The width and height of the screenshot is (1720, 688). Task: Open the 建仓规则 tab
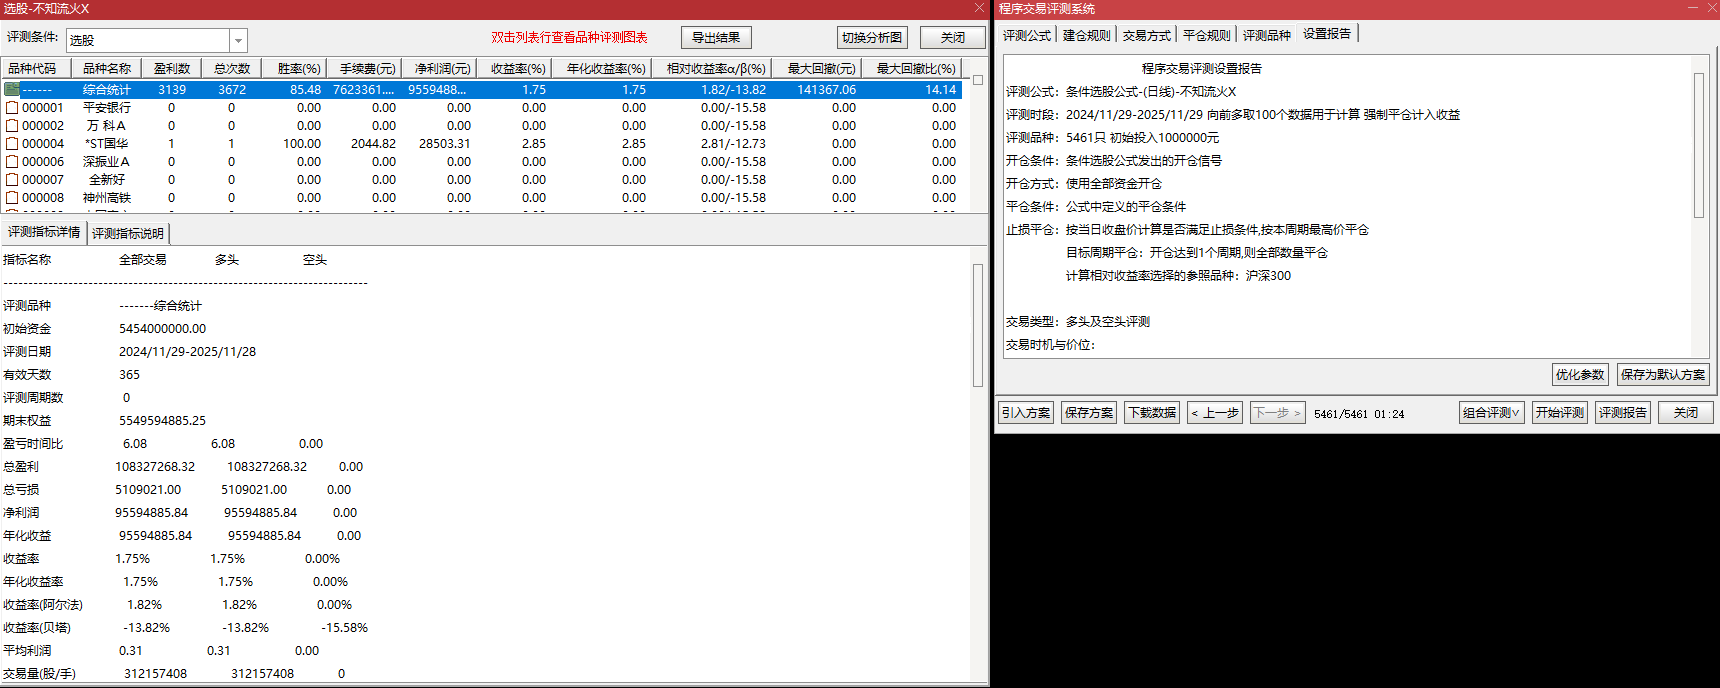coord(1086,35)
